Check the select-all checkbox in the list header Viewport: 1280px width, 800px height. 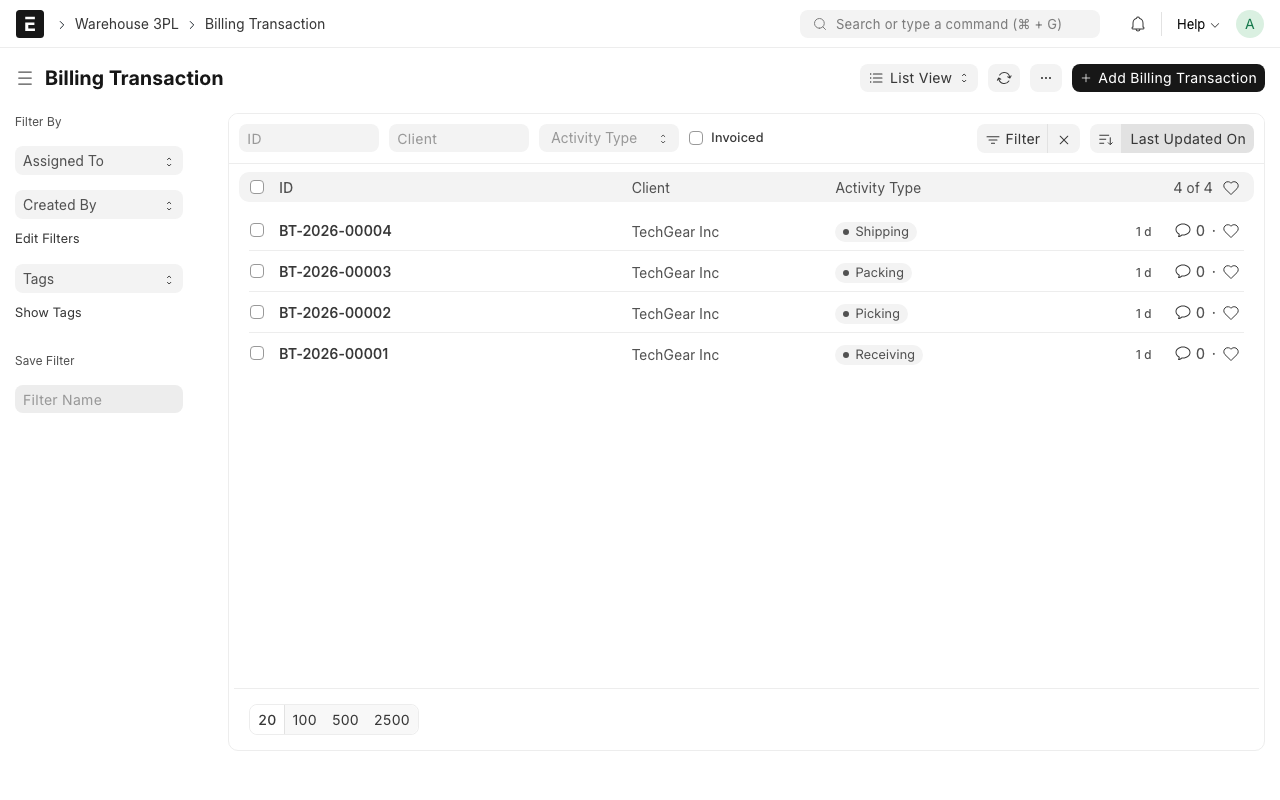(257, 187)
